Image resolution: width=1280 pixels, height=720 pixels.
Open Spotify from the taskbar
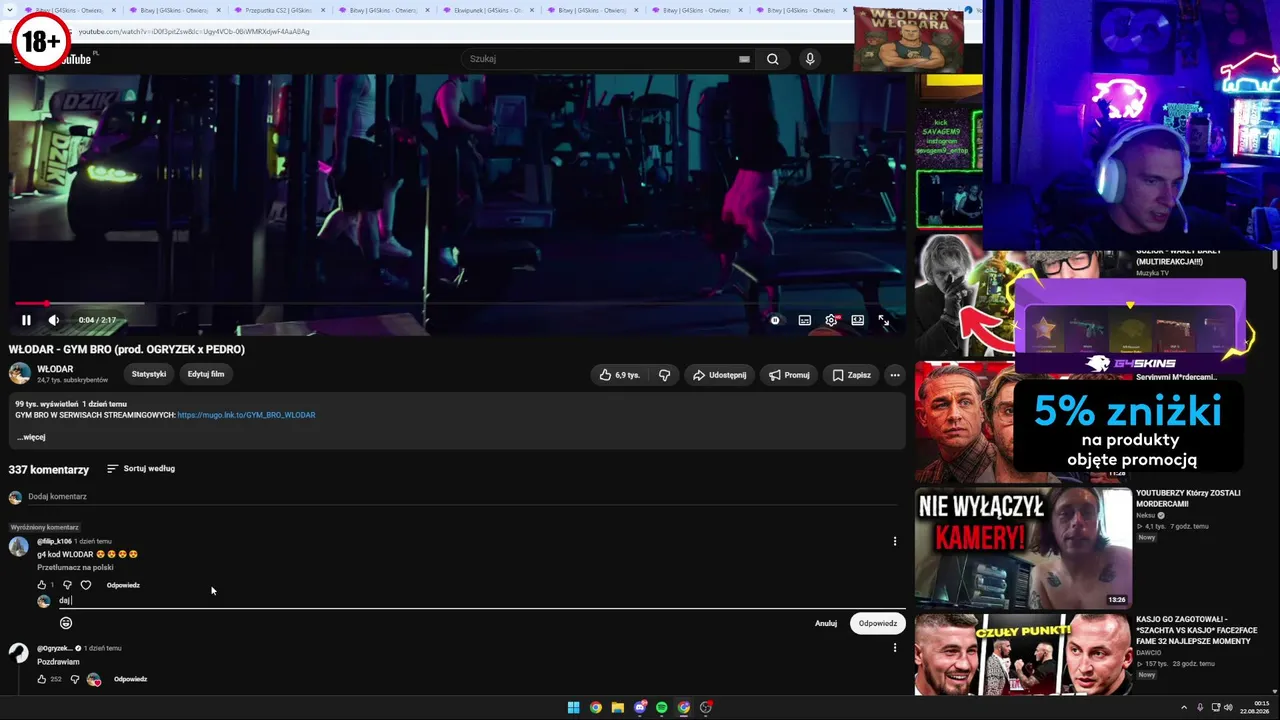[662, 708]
